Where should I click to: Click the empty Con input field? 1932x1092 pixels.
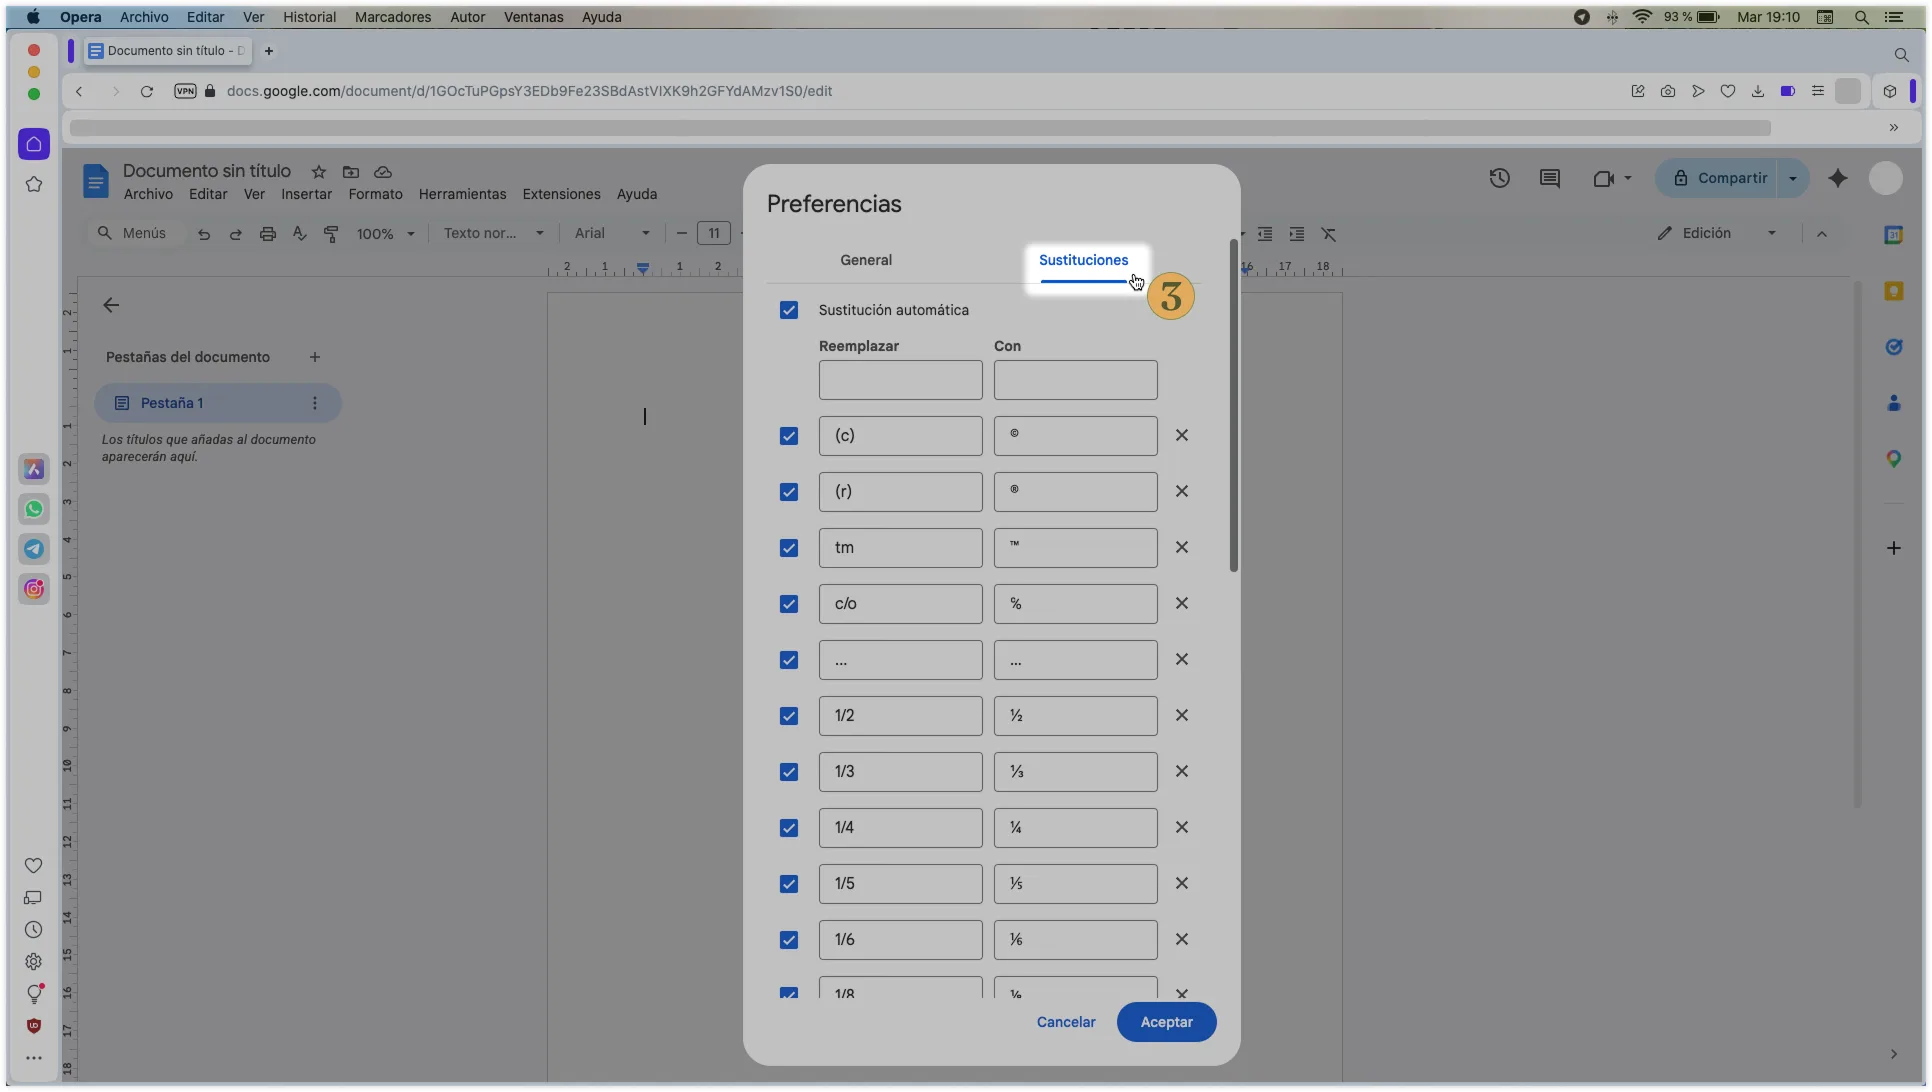[x=1076, y=380]
